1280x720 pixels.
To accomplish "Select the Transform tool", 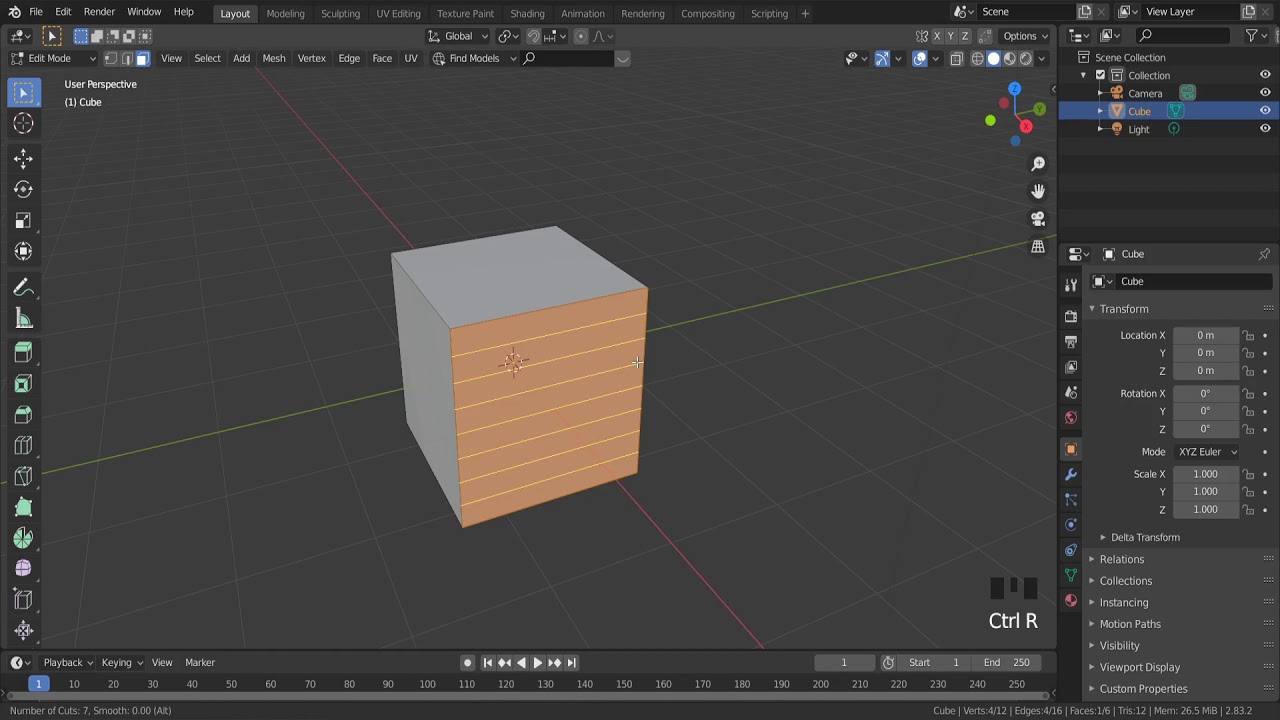I will pos(23,252).
